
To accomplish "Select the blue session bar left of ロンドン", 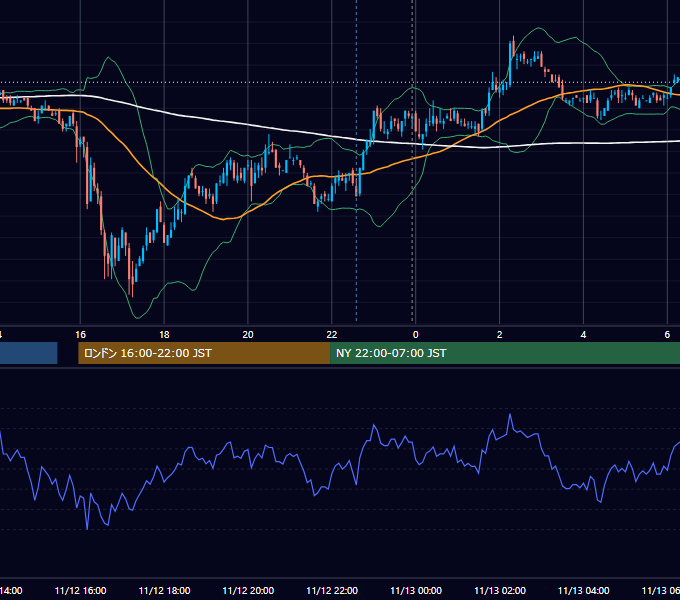I will [x=29, y=353].
